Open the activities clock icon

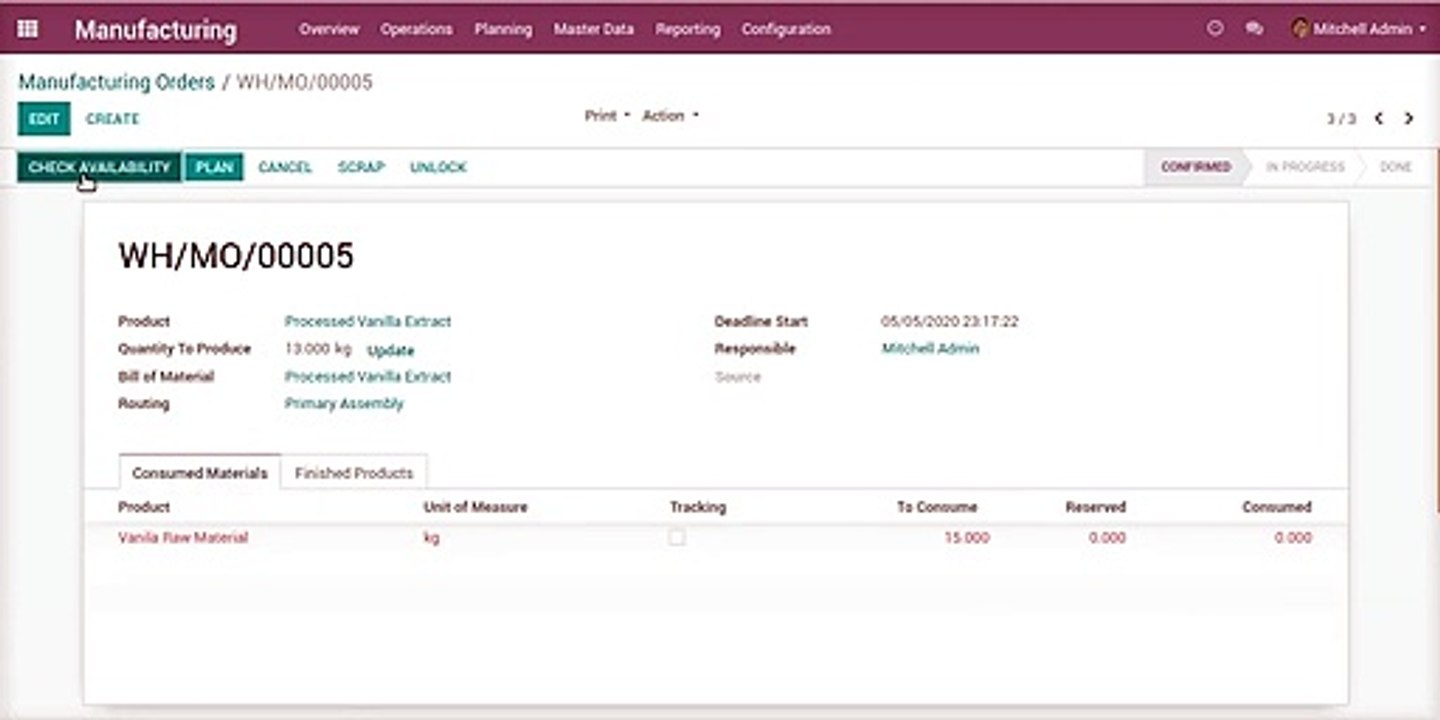(1215, 29)
